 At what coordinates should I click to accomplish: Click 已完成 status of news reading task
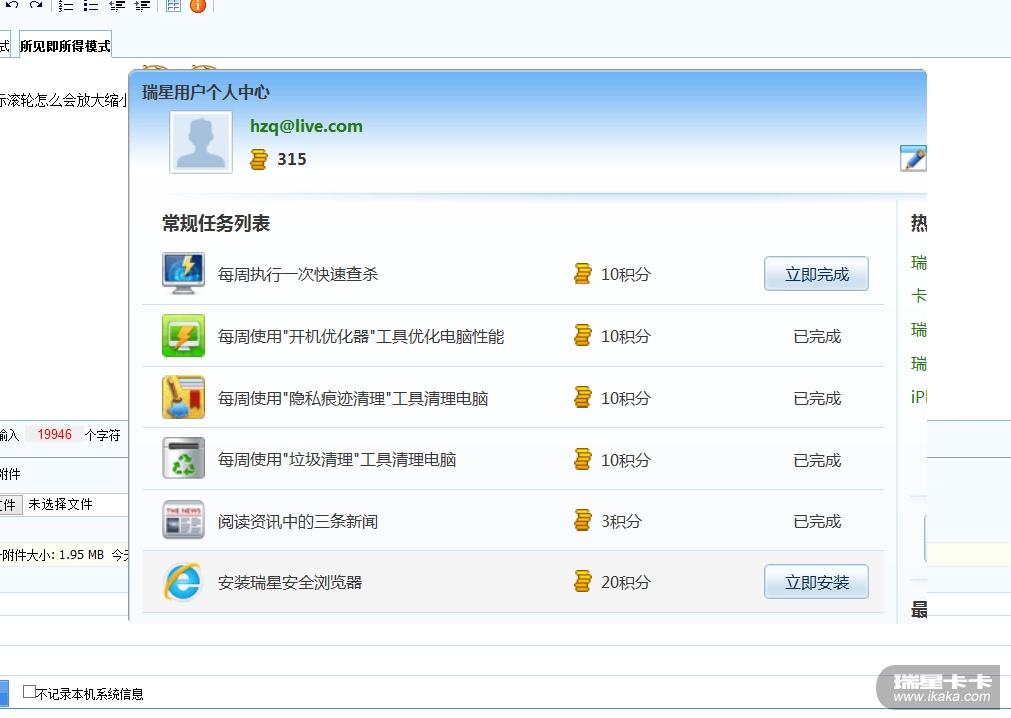[817, 521]
